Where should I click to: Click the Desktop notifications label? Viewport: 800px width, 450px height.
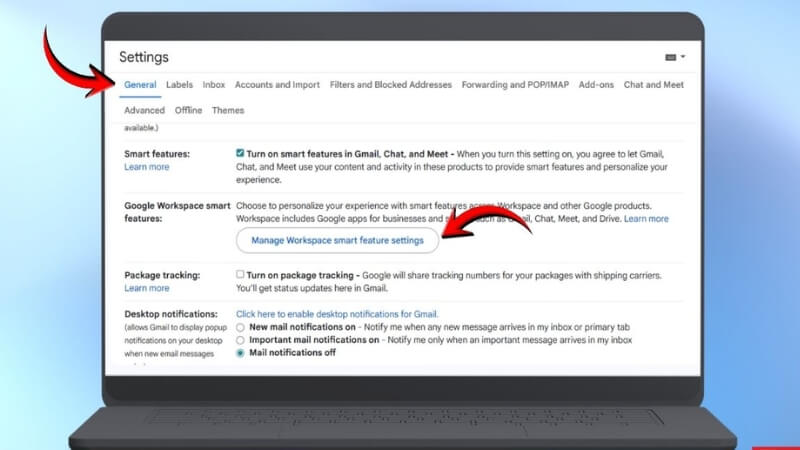pyautogui.click(x=171, y=314)
